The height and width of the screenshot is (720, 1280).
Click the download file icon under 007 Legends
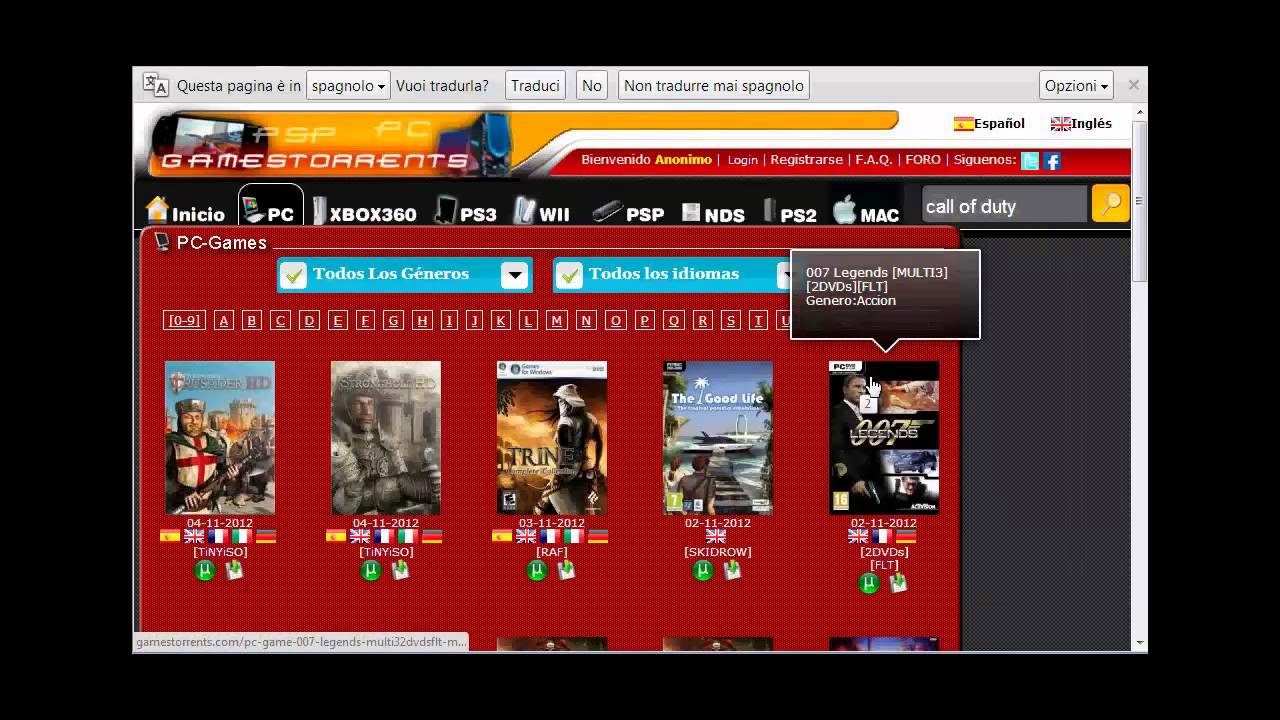click(898, 583)
